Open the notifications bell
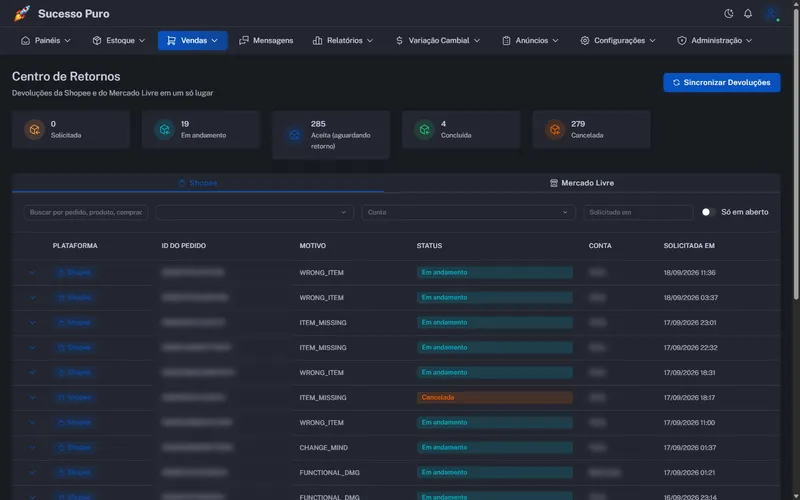Screen dimensions: 800x500 pyautogui.click(x=747, y=14)
